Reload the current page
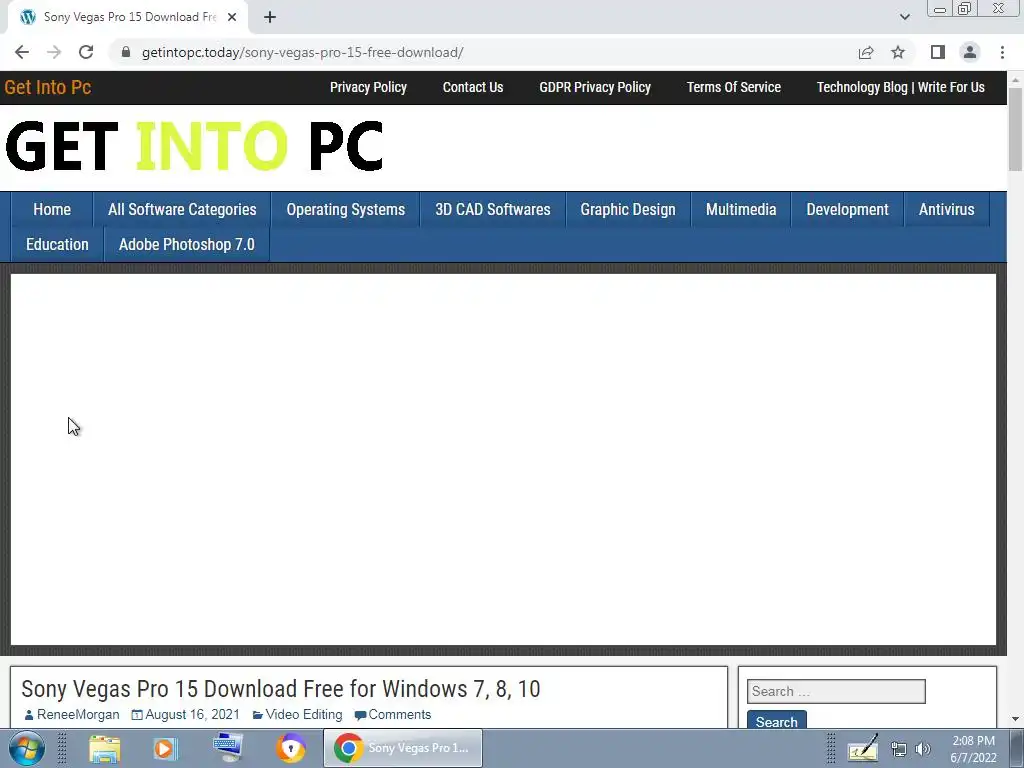1024x768 pixels. [x=86, y=52]
